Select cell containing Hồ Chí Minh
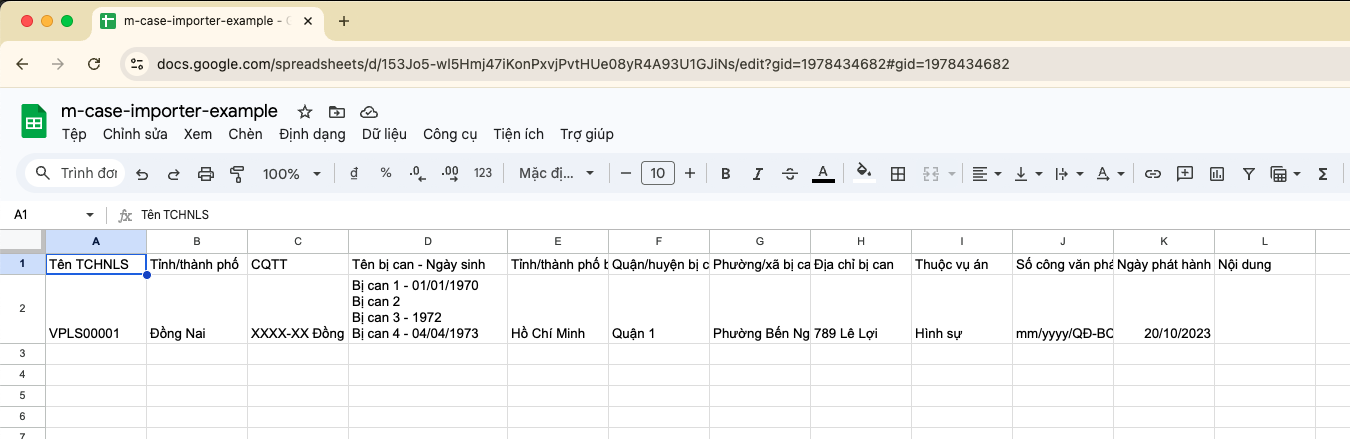This screenshot has width=1350, height=439. tap(557, 333)
